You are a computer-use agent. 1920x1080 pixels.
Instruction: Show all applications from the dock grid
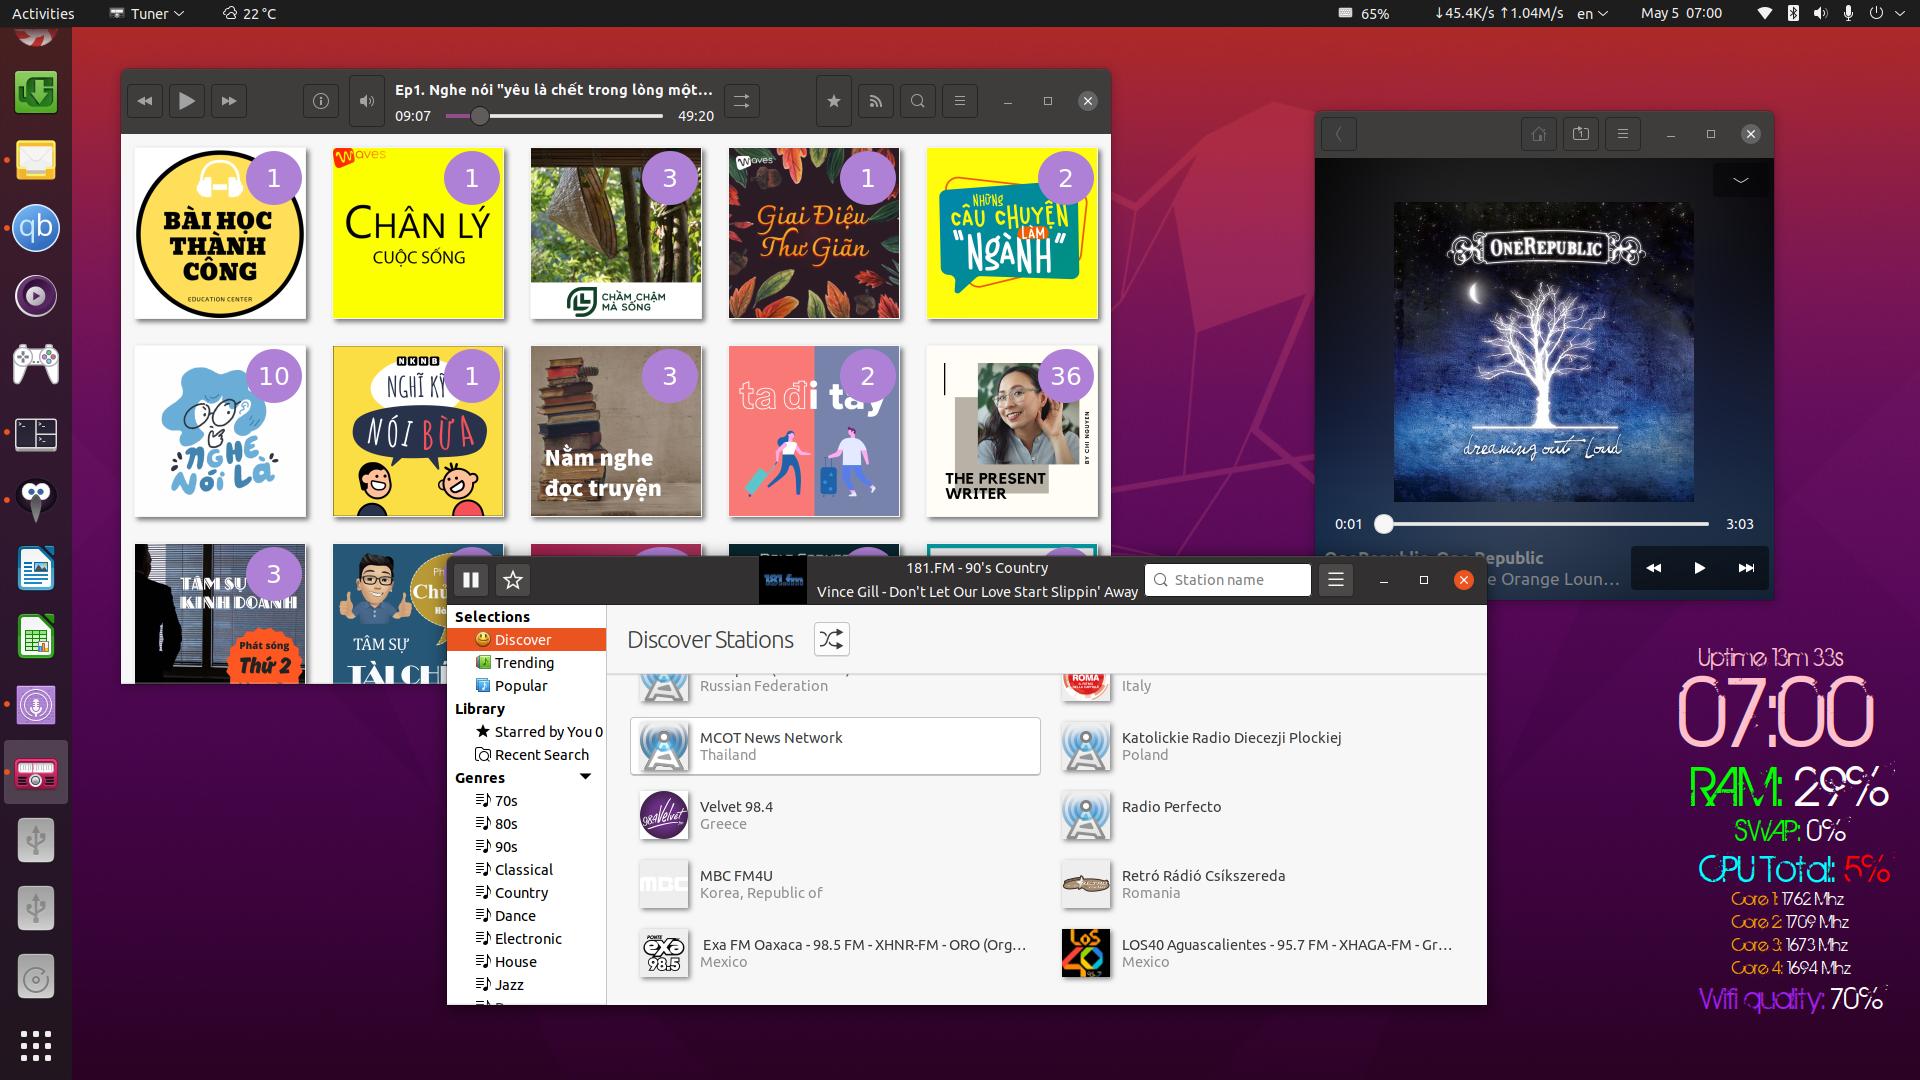pos(36,1045)
